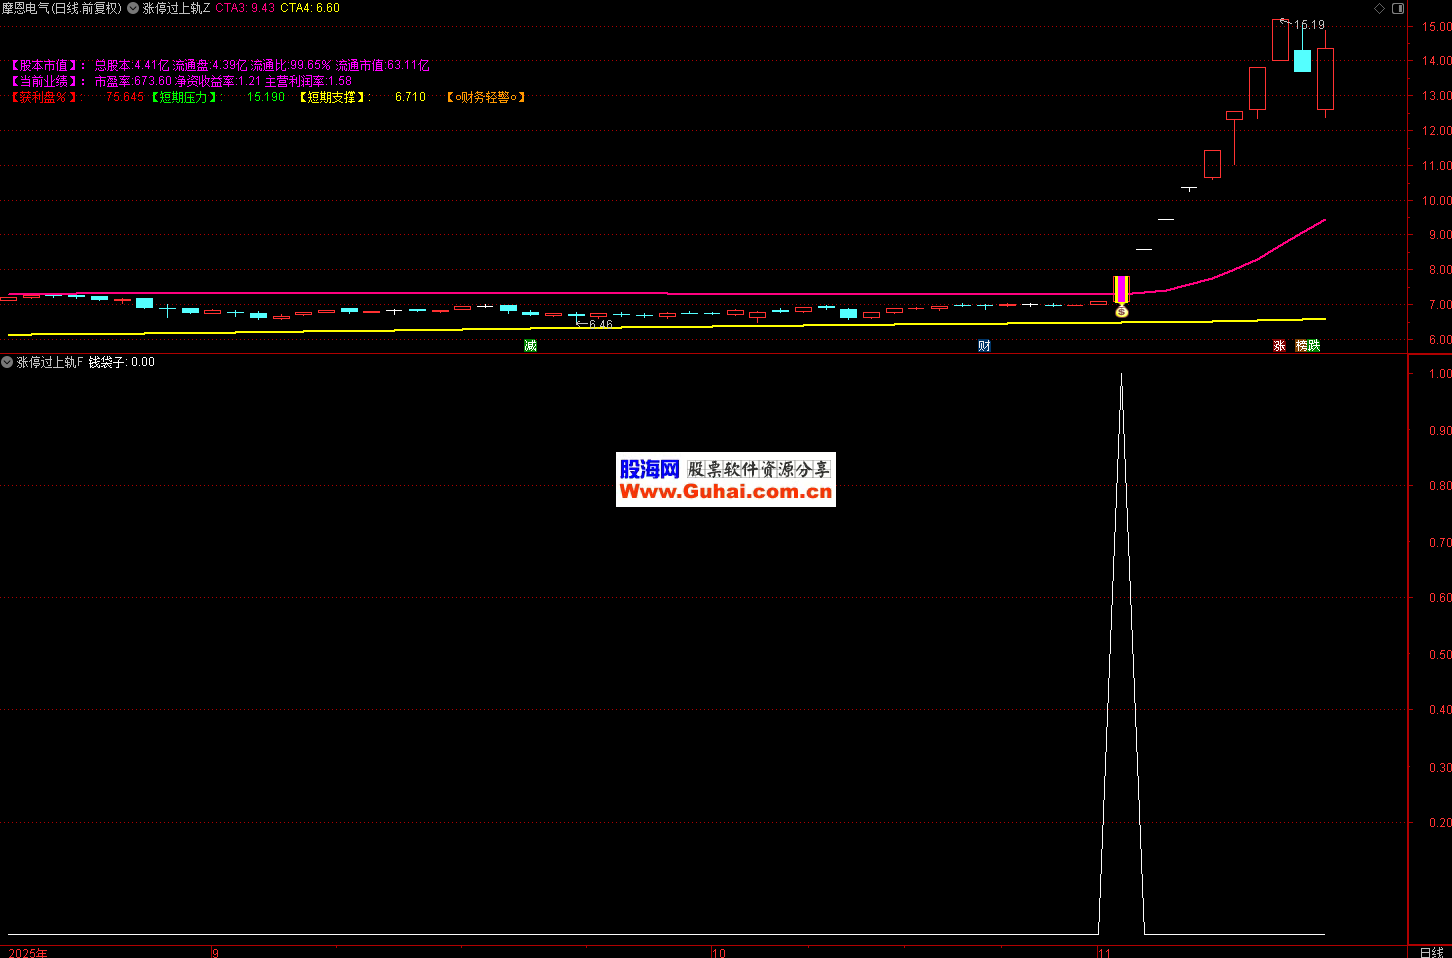The height and width of the screenshot is (958, 1452).
Task: Click the magenta limit-up highlighted candle
Action: pyautogui.click(x=1121, y=289)
